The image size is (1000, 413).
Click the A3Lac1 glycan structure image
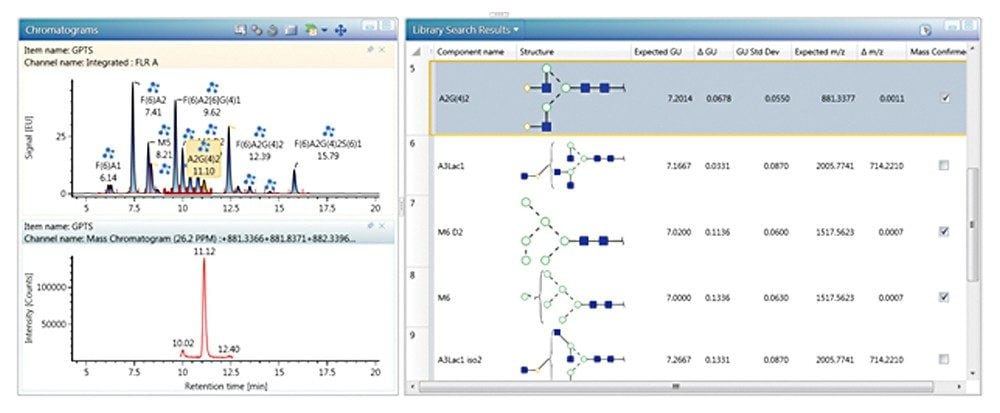(572, 166)
